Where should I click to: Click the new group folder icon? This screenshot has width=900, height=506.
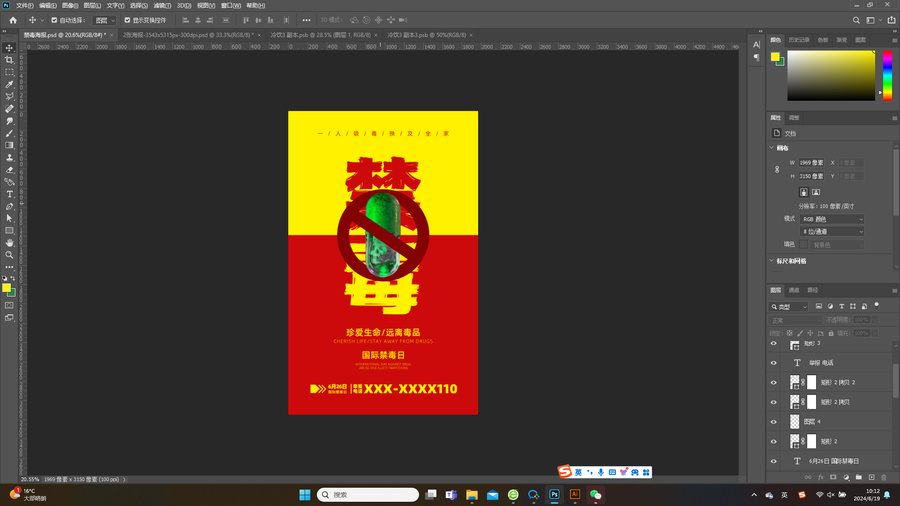[859, 477]
